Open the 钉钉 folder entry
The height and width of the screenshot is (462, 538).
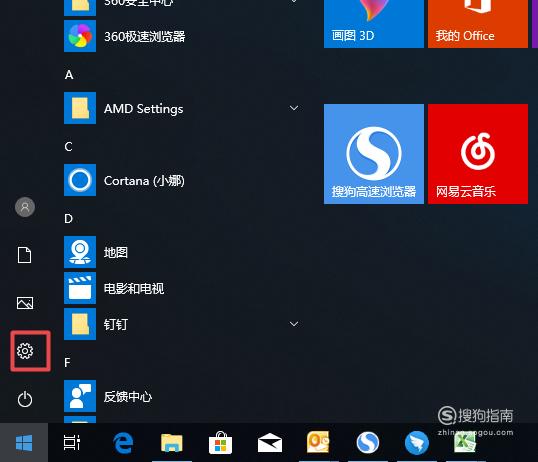click(184, 324)
